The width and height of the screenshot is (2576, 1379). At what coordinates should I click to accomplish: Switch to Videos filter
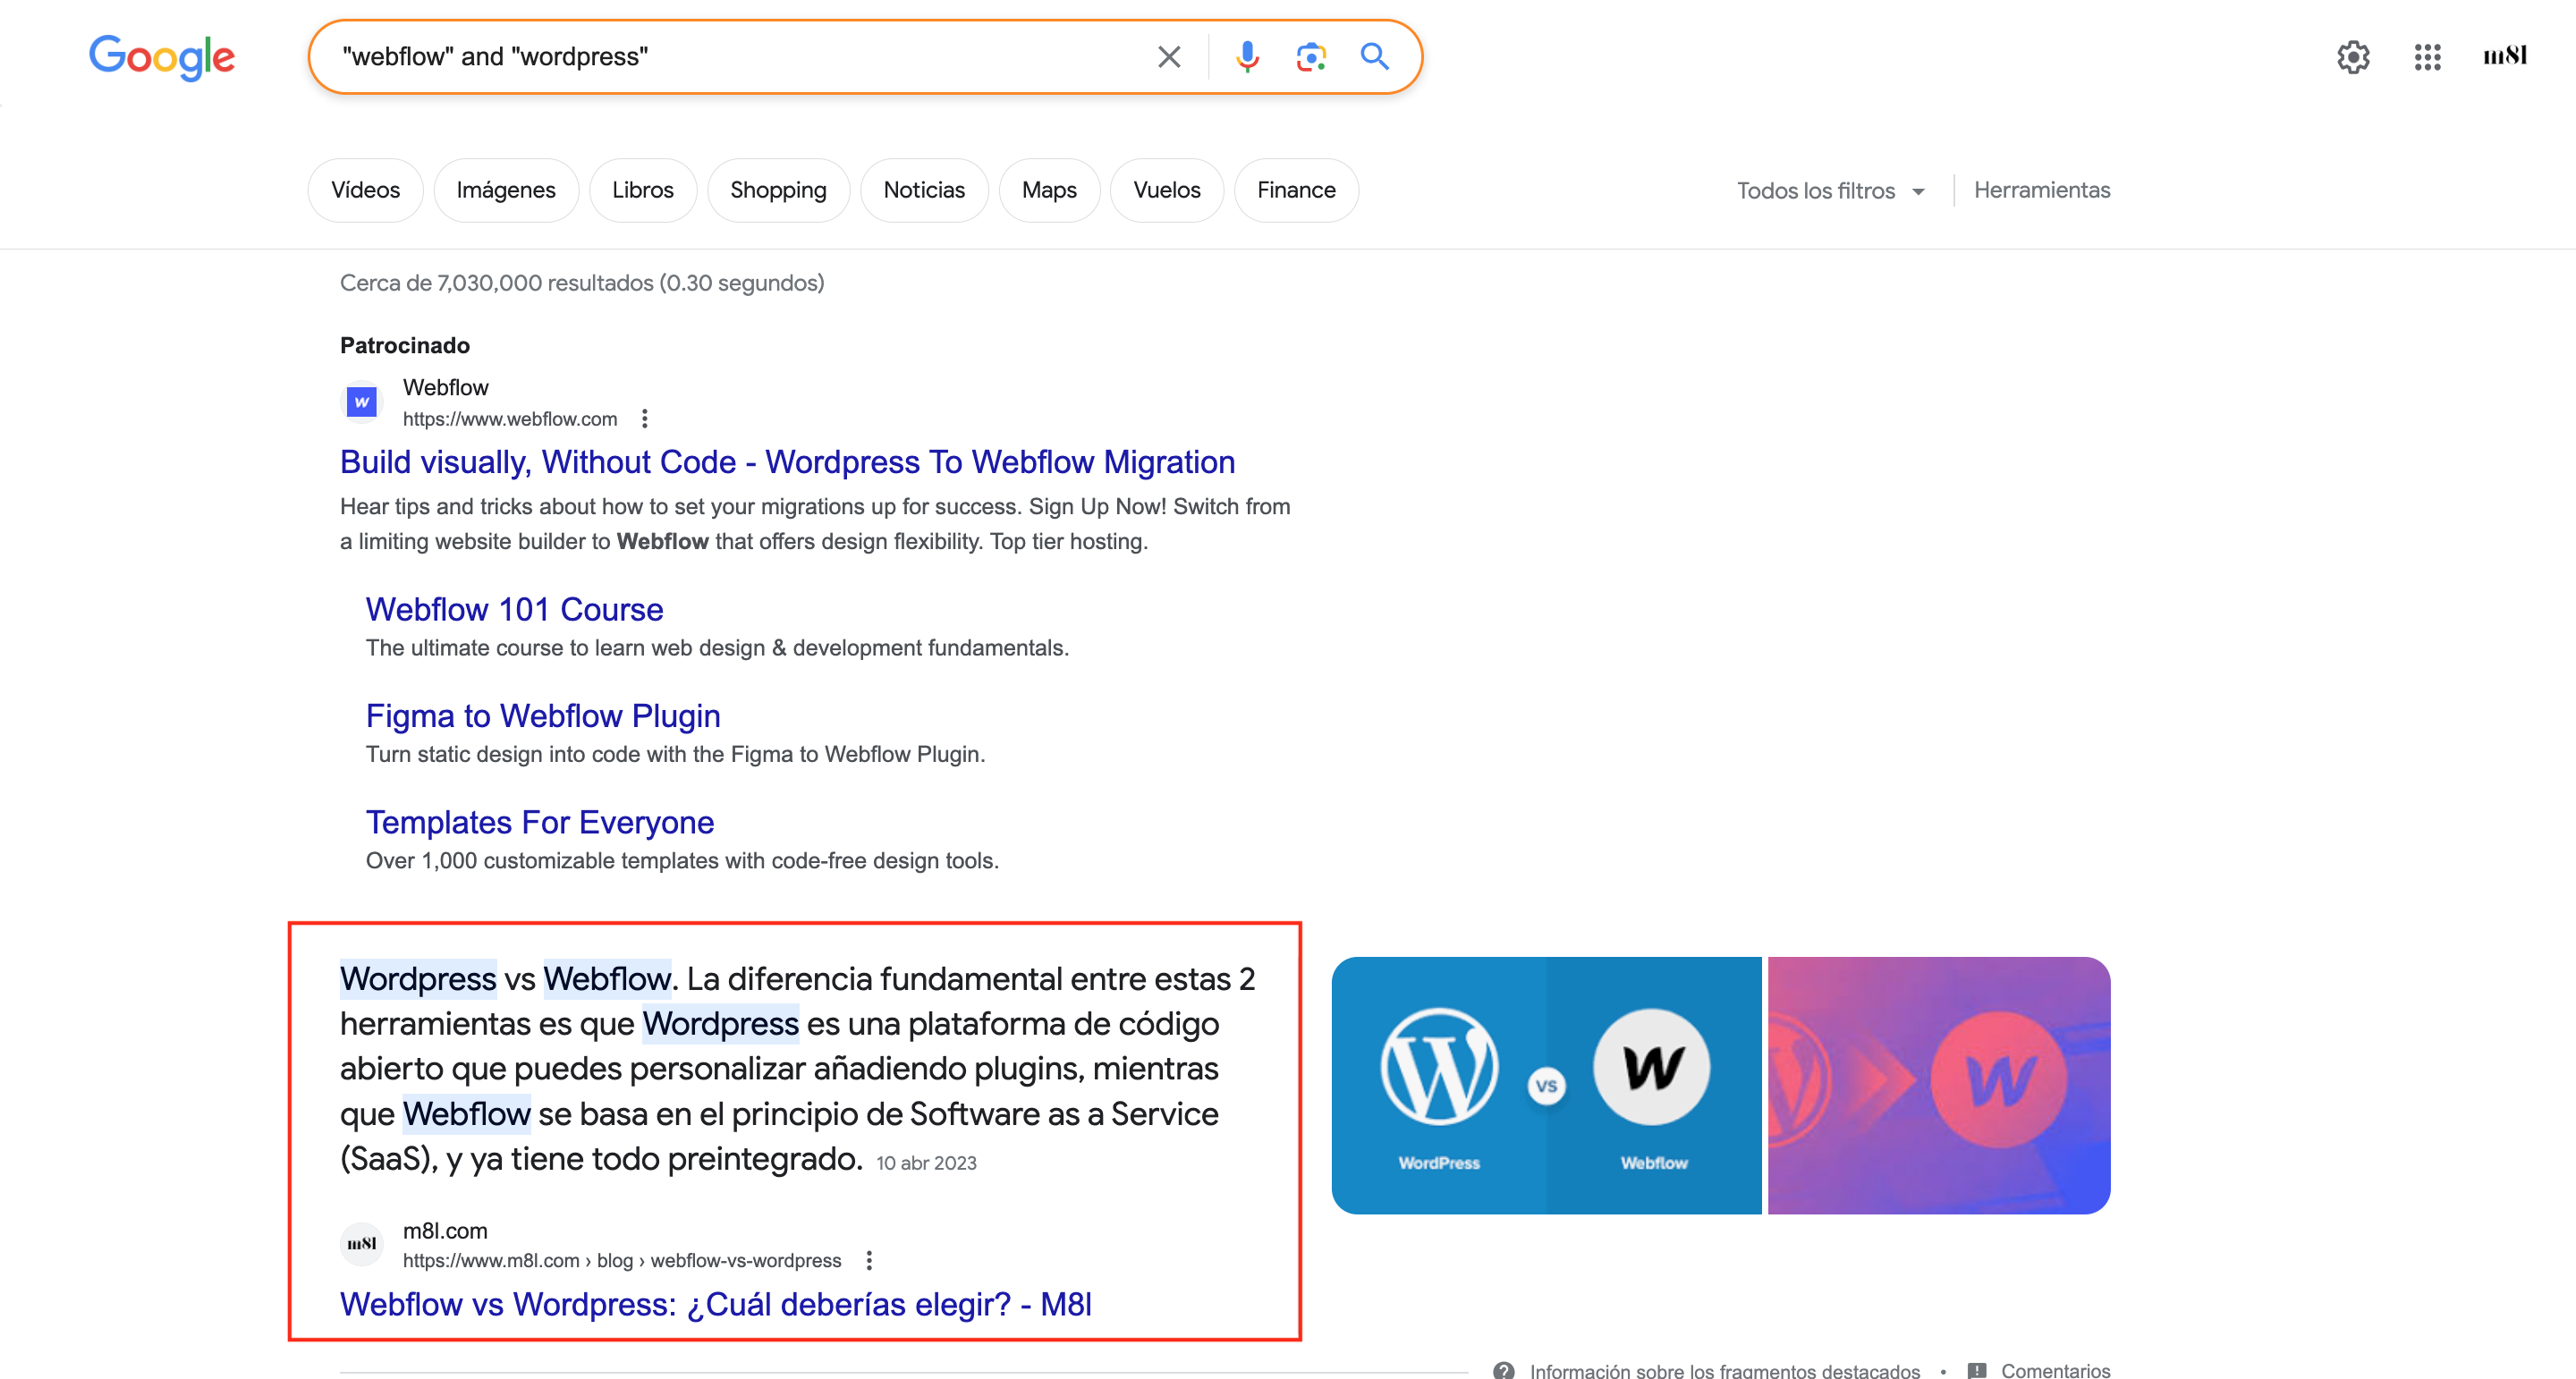tap(365, 190)
